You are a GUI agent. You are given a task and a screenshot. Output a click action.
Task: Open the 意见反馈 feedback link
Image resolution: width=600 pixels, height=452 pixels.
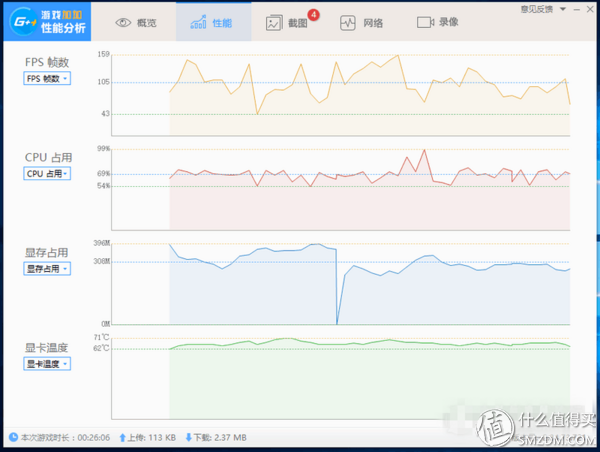pos(536,9)
